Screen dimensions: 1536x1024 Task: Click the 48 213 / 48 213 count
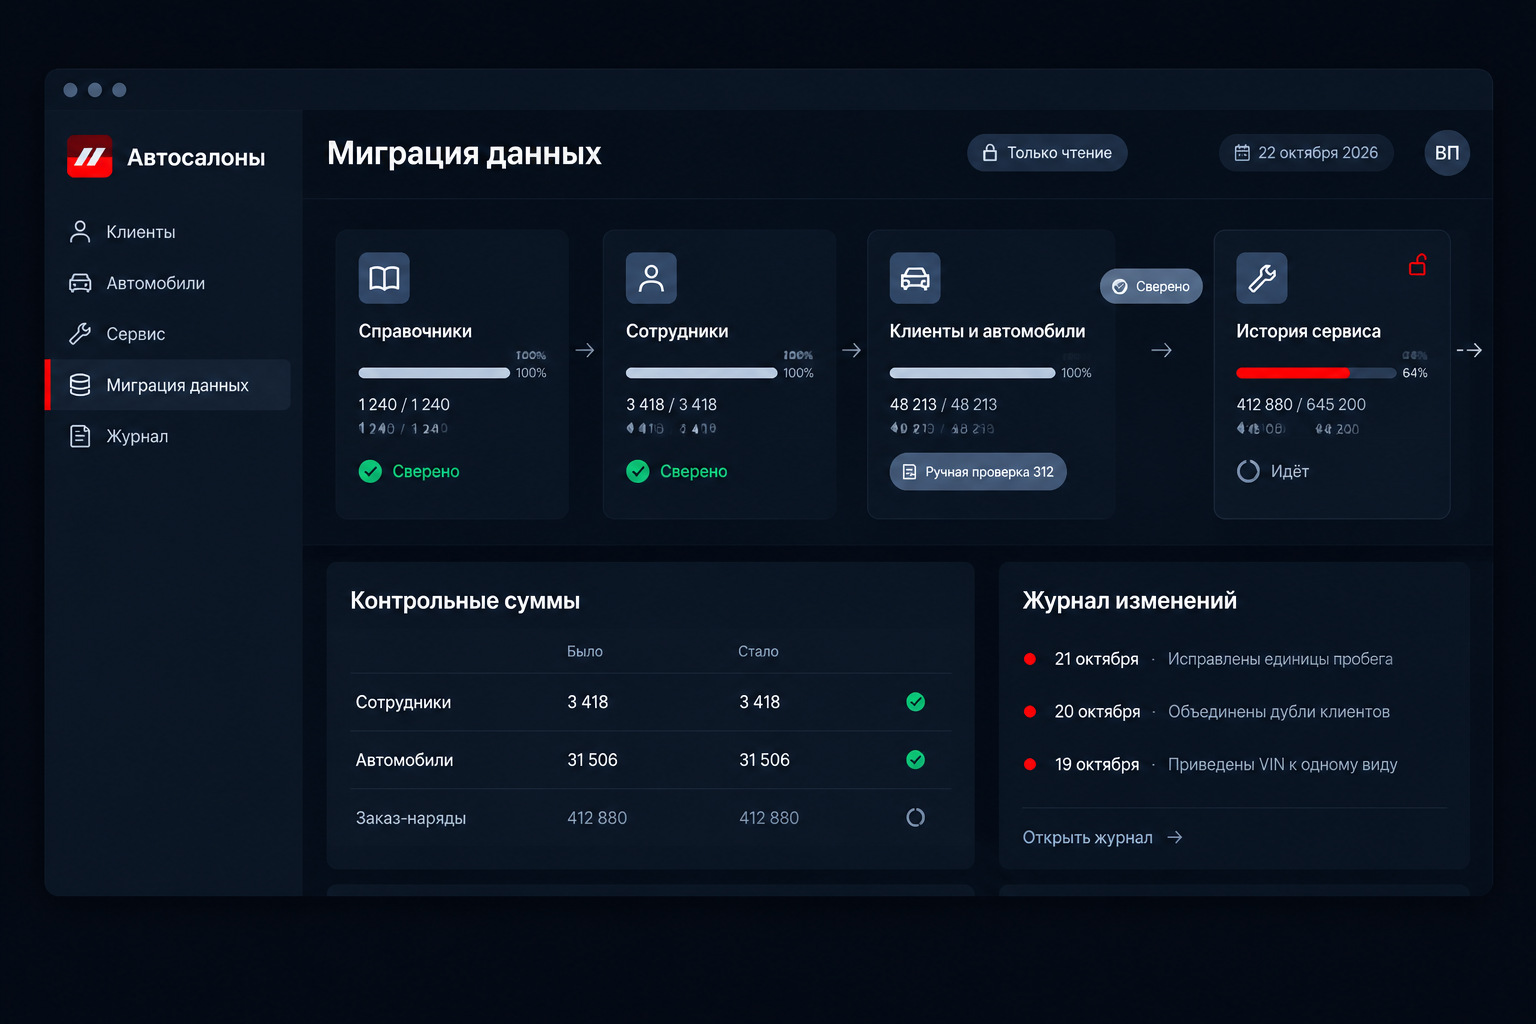(943, 405)
